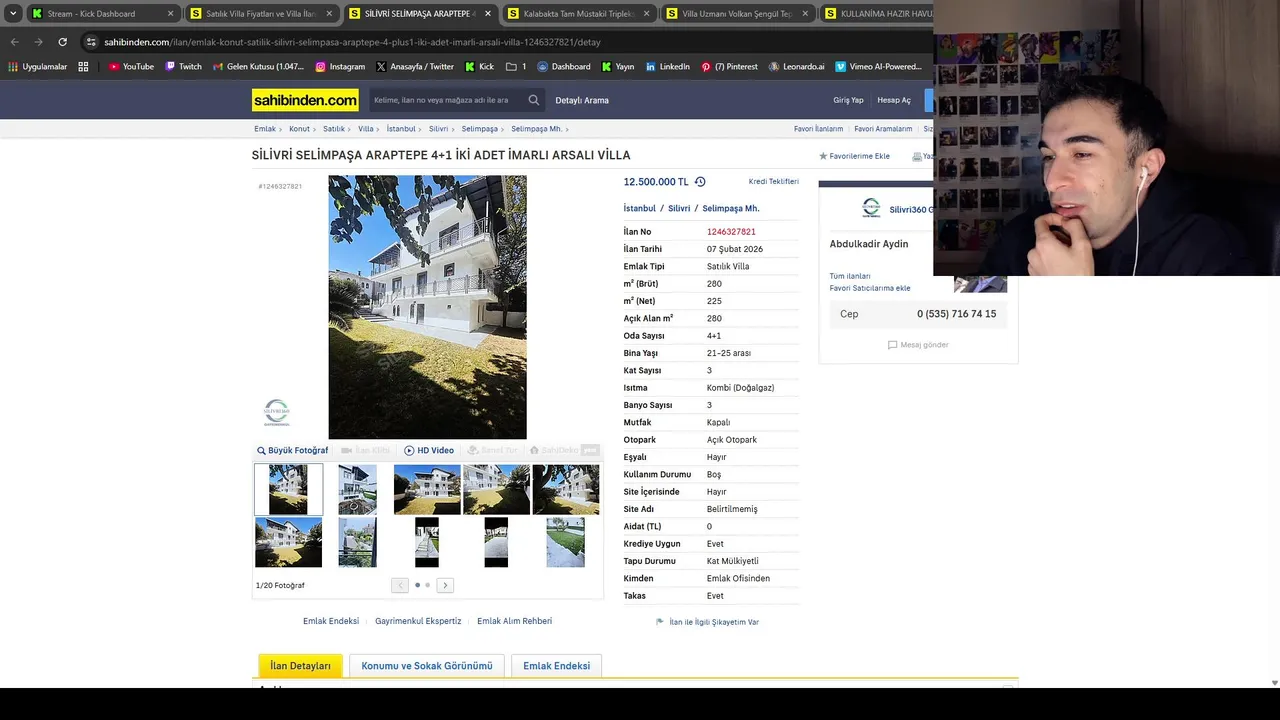Reload the page with refresh icon
The height and width of the screenshot is (720, 1280).
point(62,42)
